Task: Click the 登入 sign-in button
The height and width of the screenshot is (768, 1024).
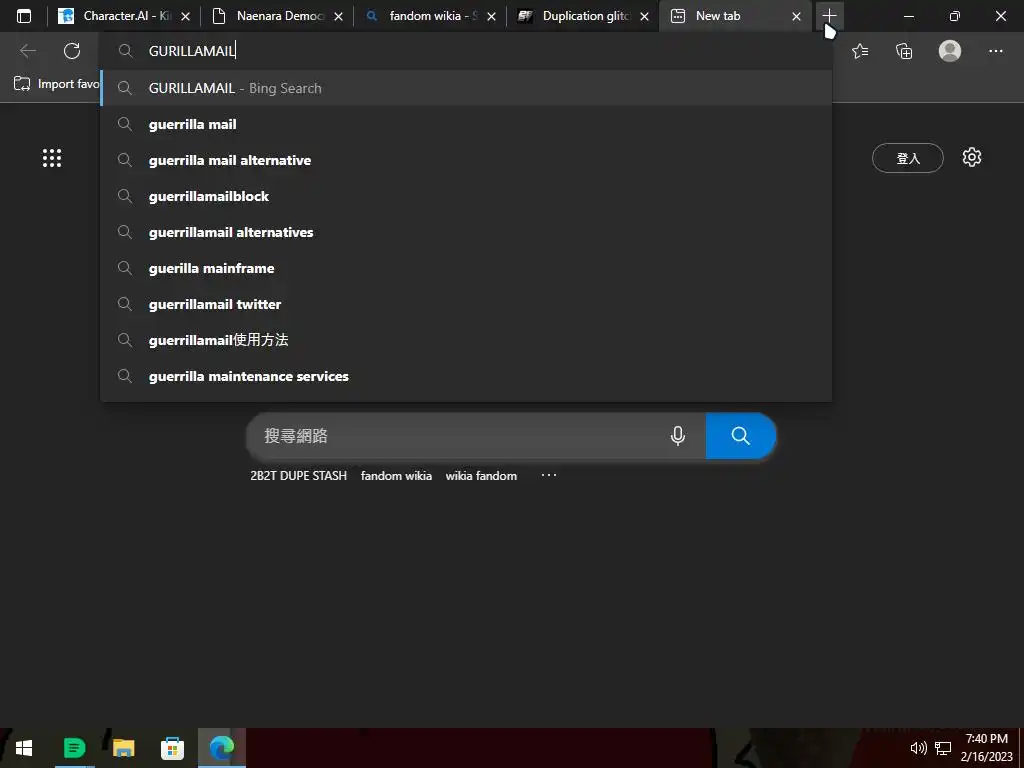Action: [x=908, y=158]
